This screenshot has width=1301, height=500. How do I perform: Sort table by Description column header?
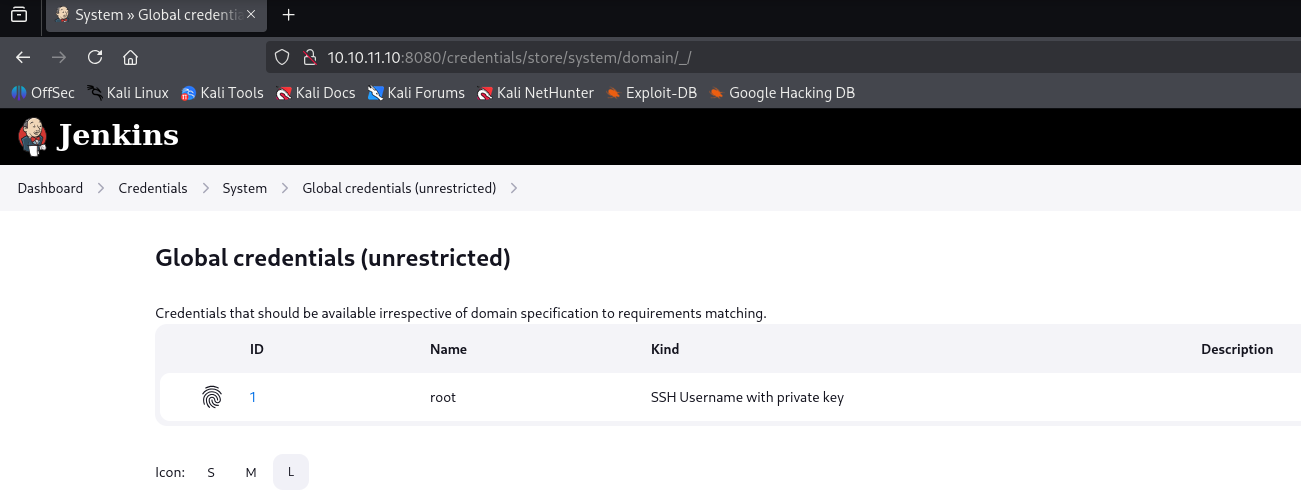1237,349
